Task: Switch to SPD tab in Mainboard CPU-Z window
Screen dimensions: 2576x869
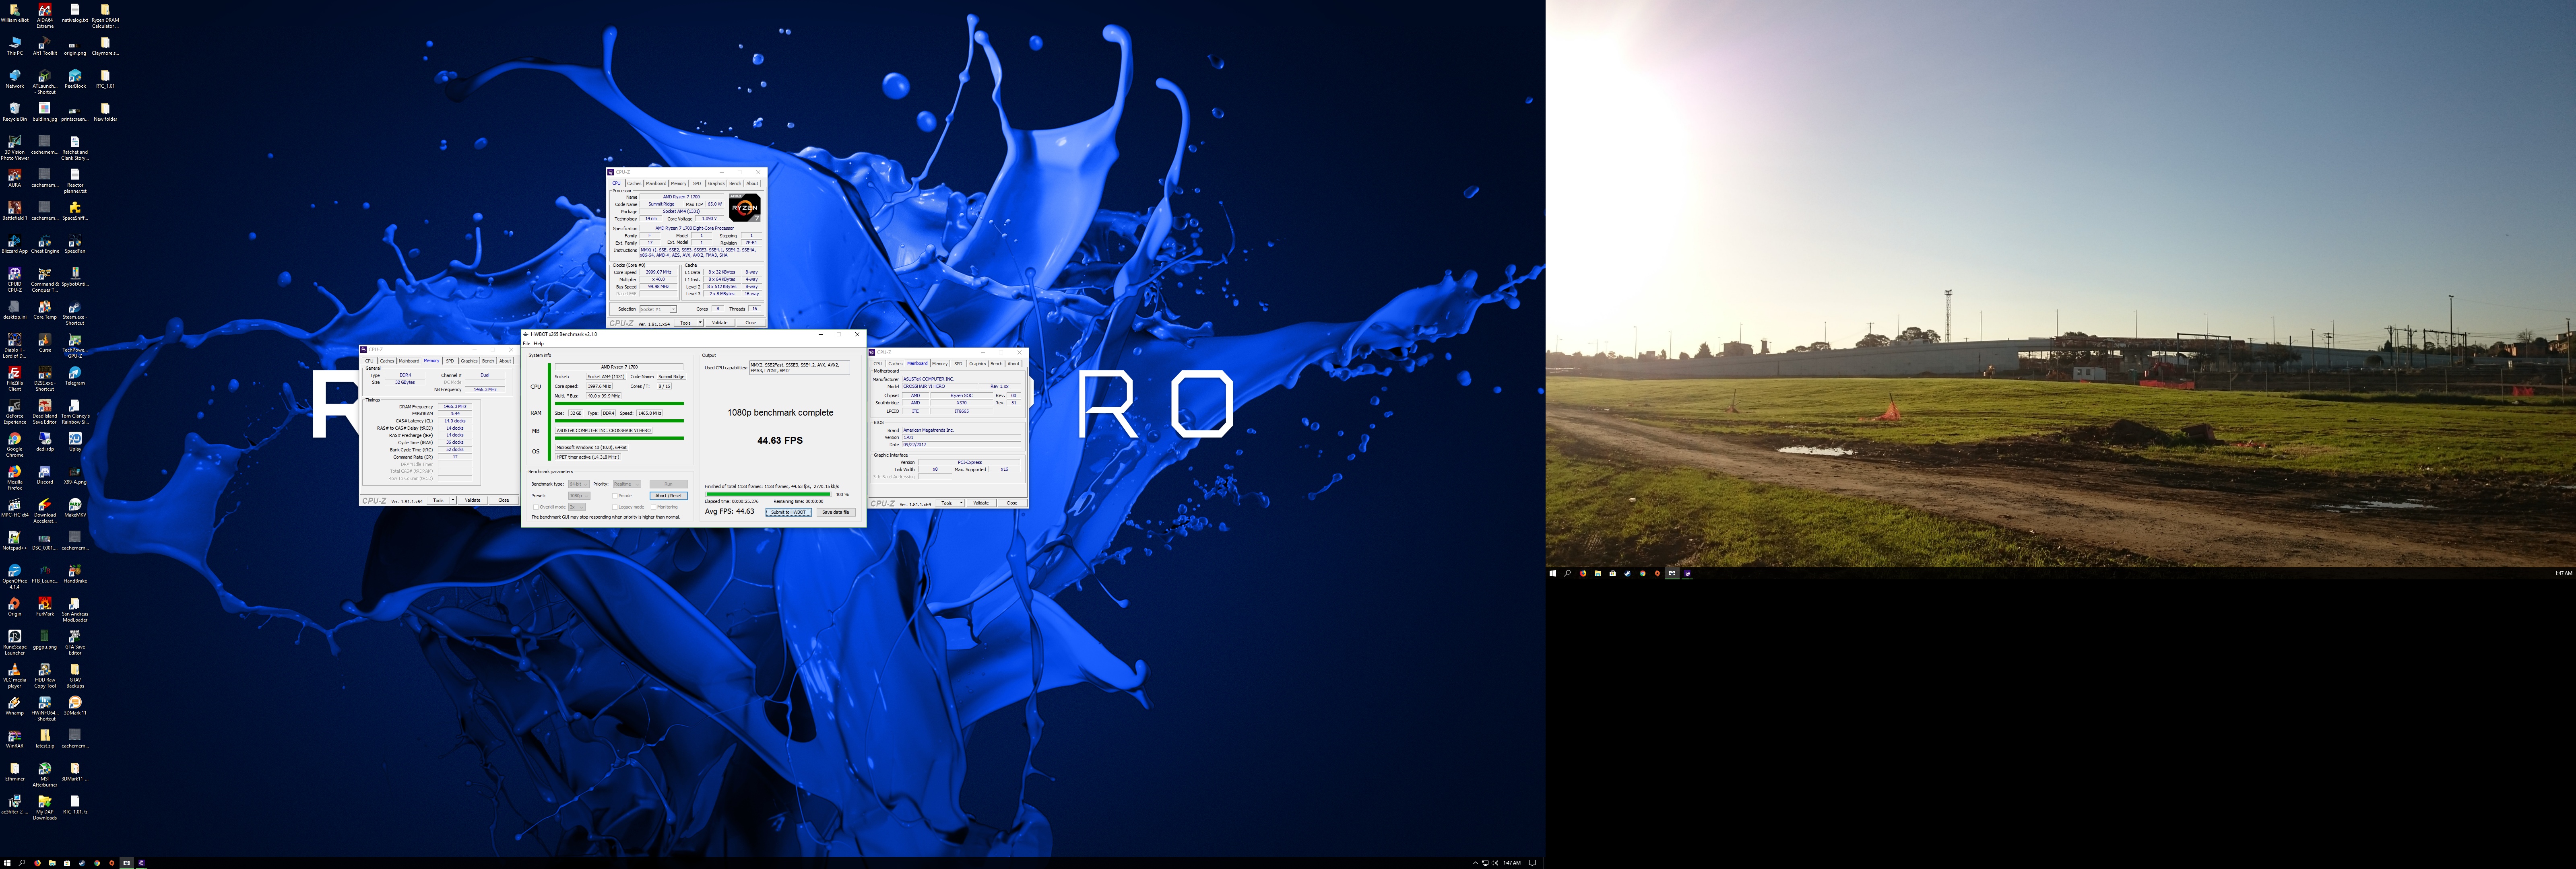Action: tap(958, 364)
